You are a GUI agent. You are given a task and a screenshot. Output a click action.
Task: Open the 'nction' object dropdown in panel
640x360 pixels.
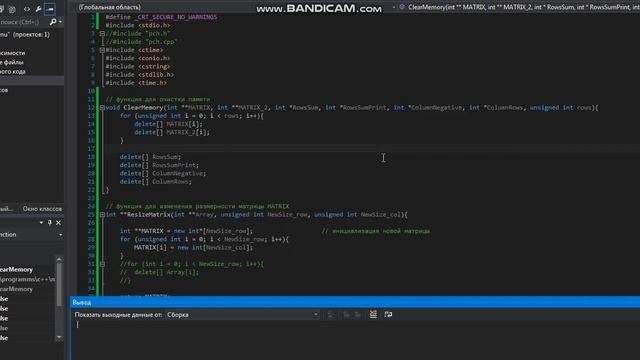(x=60, y=235)
